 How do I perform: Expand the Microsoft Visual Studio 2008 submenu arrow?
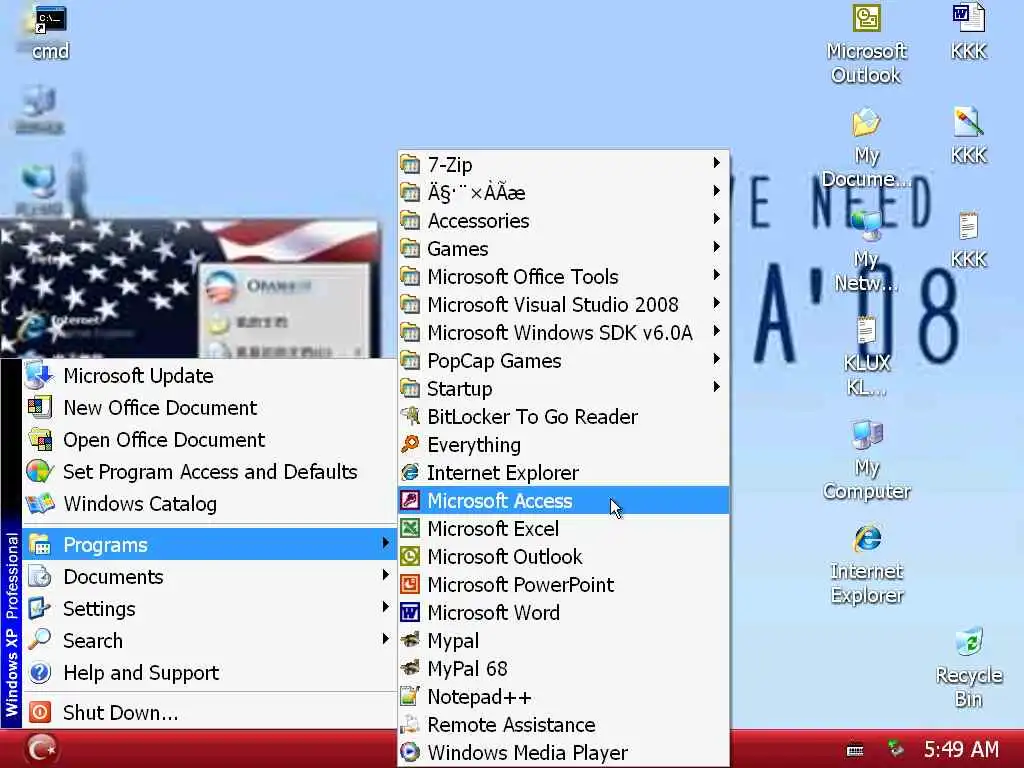pos(716,302)
